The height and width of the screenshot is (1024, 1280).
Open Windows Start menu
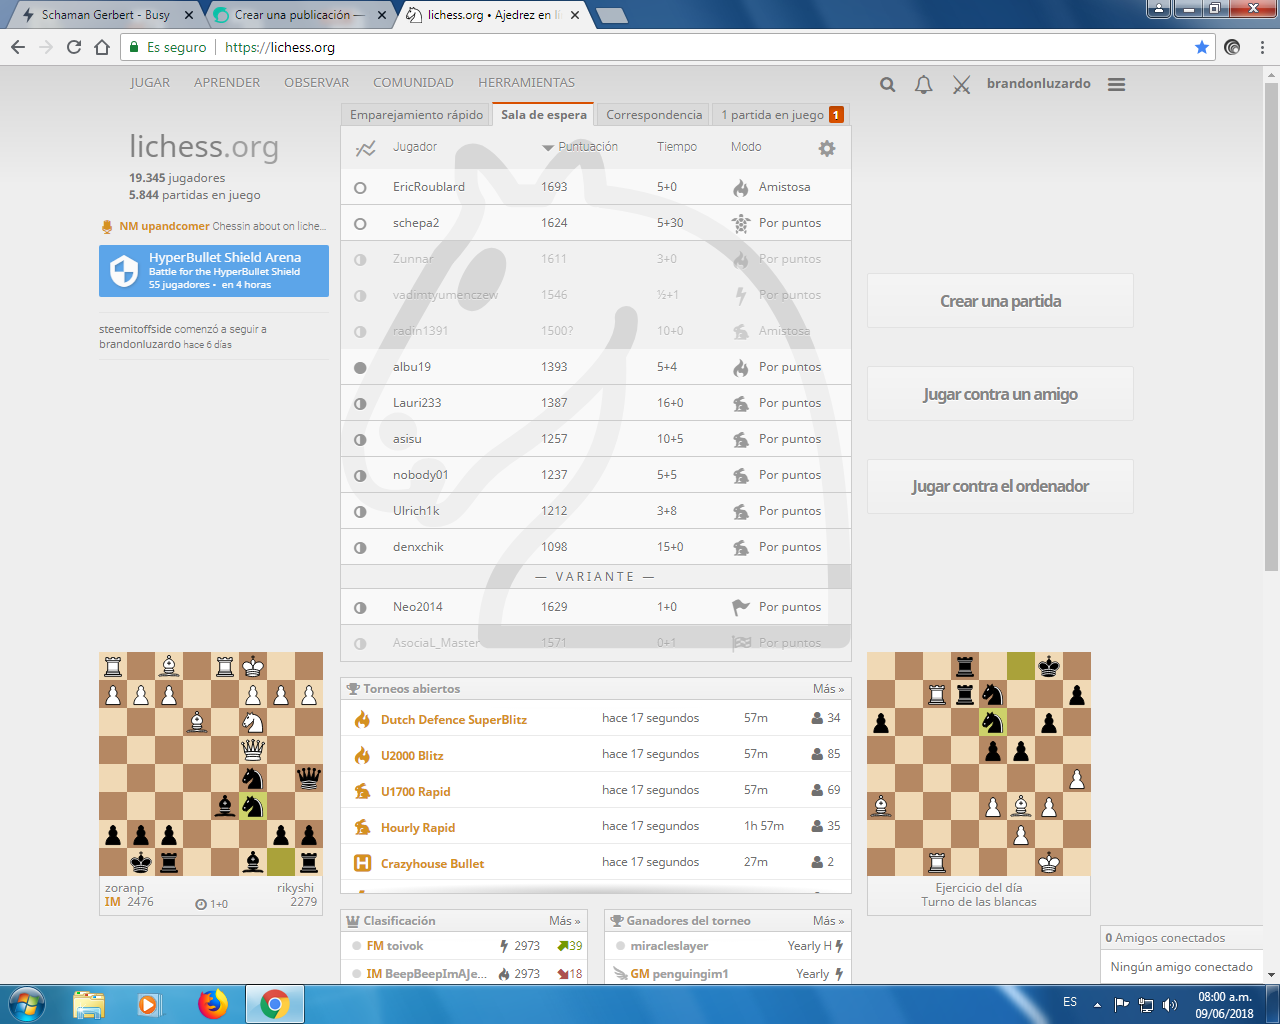27,1004
